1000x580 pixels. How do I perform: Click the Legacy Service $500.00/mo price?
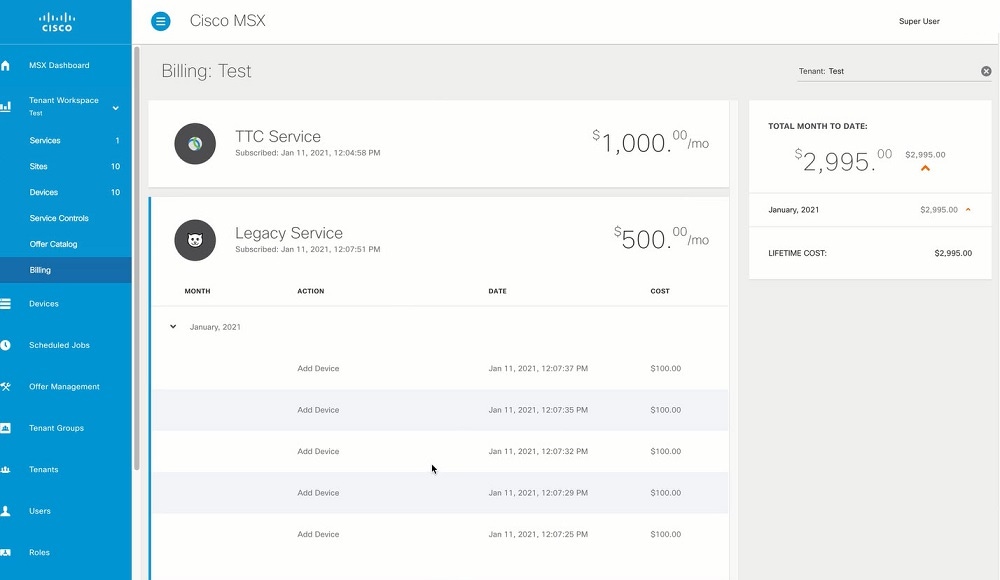click(661, 238)
